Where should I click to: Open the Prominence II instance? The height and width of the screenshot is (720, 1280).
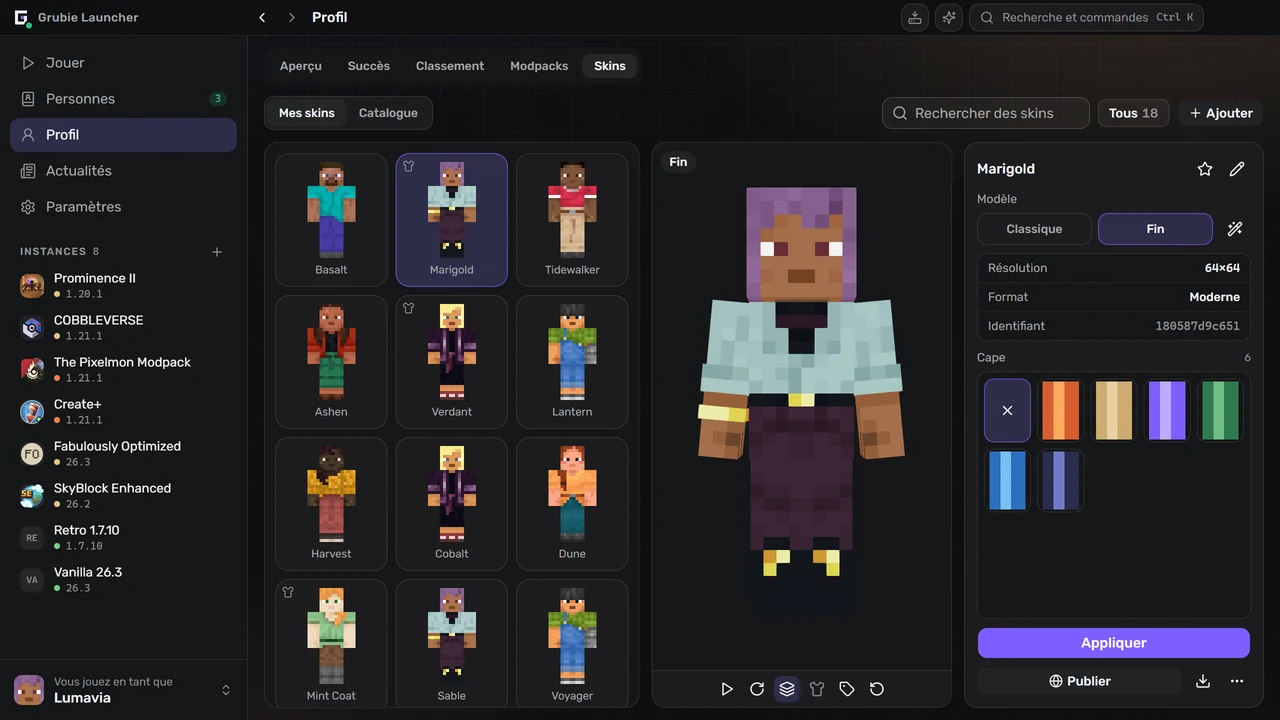pyautogui.click(x=123, y=286)
